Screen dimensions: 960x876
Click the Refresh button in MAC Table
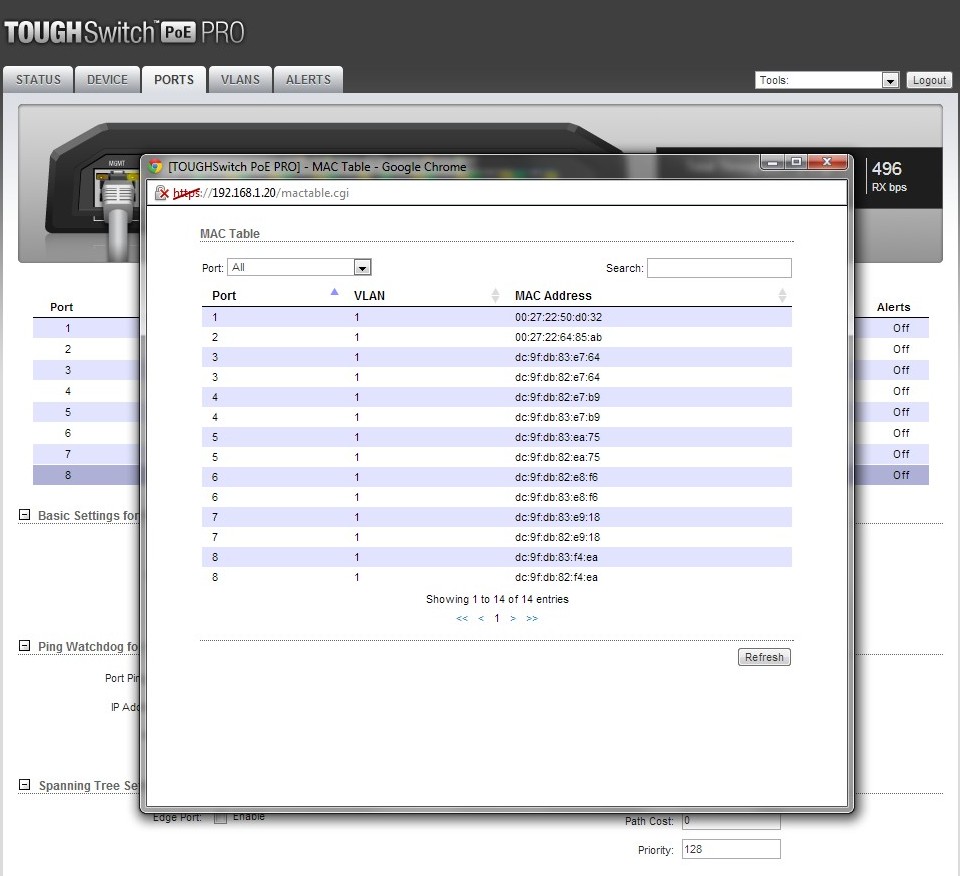(x=764, y=657)
